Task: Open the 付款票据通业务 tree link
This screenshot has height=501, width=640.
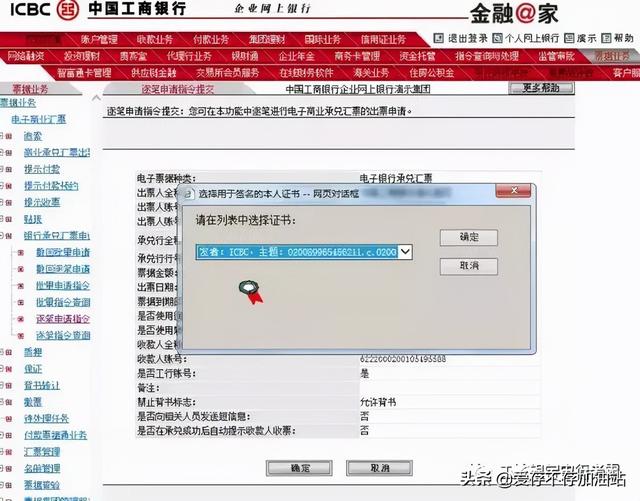Action: tap(56, 435)
